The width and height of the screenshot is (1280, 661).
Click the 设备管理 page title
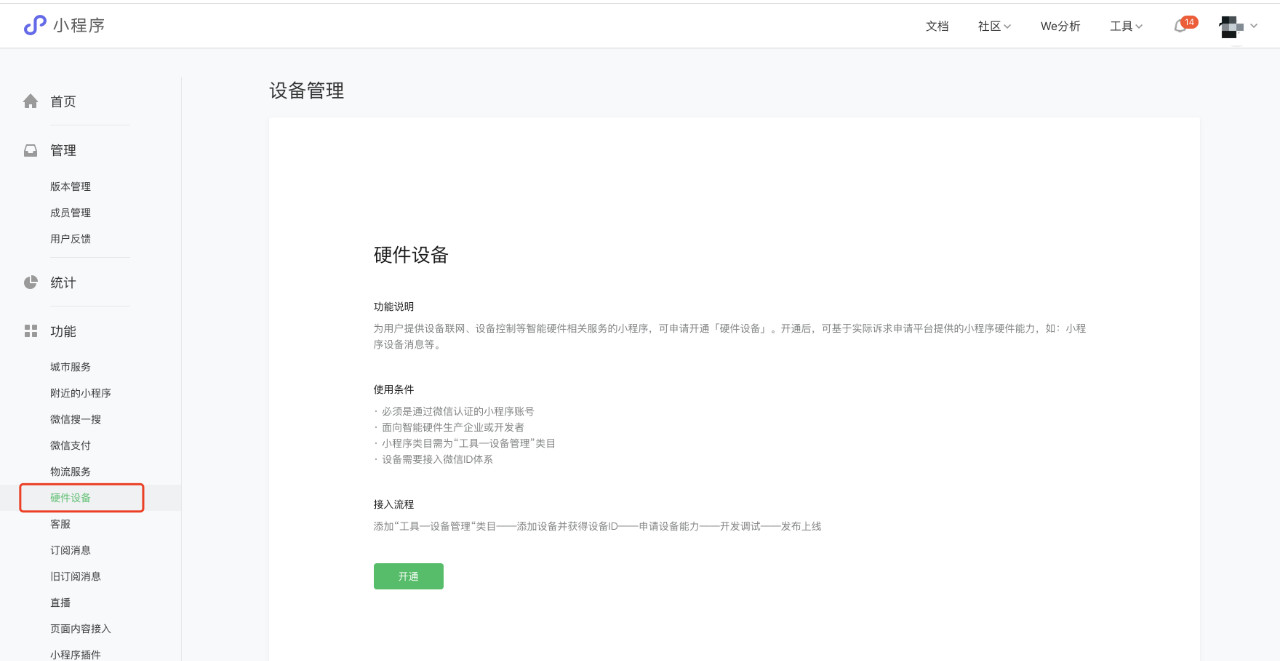click(306, 91)
